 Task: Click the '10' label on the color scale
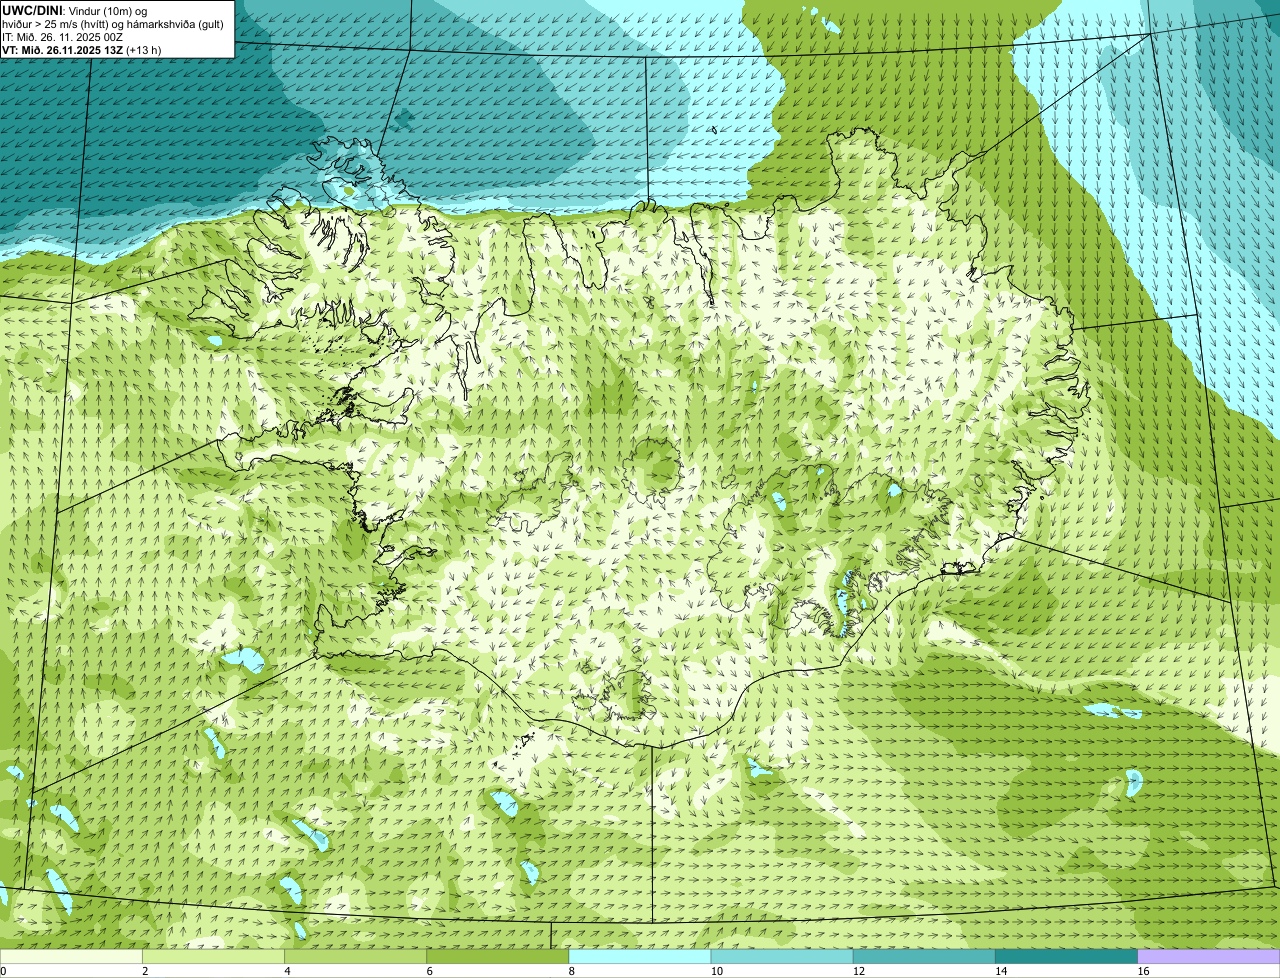pos(717,971)
